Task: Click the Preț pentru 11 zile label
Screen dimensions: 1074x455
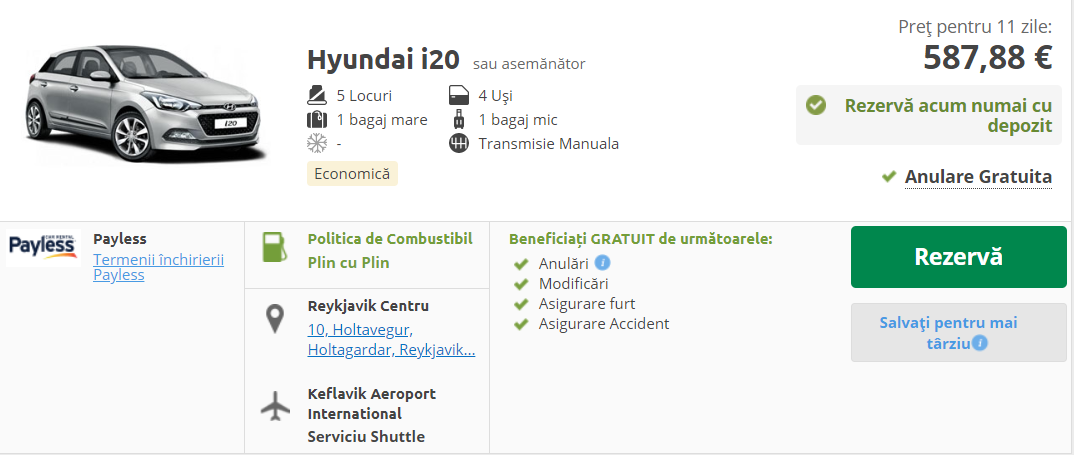Action: (x=975, y=27)
